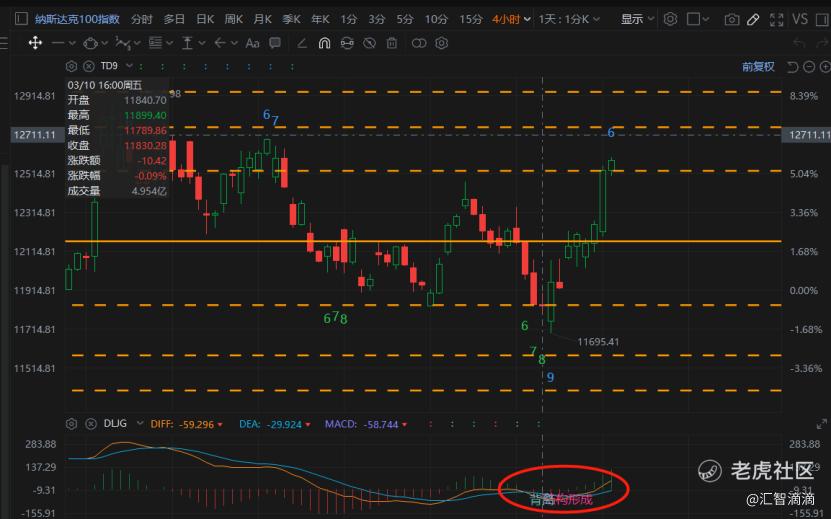Open the layout square dropdown
This screenshot has height=519, width=831.
point(698,20)
